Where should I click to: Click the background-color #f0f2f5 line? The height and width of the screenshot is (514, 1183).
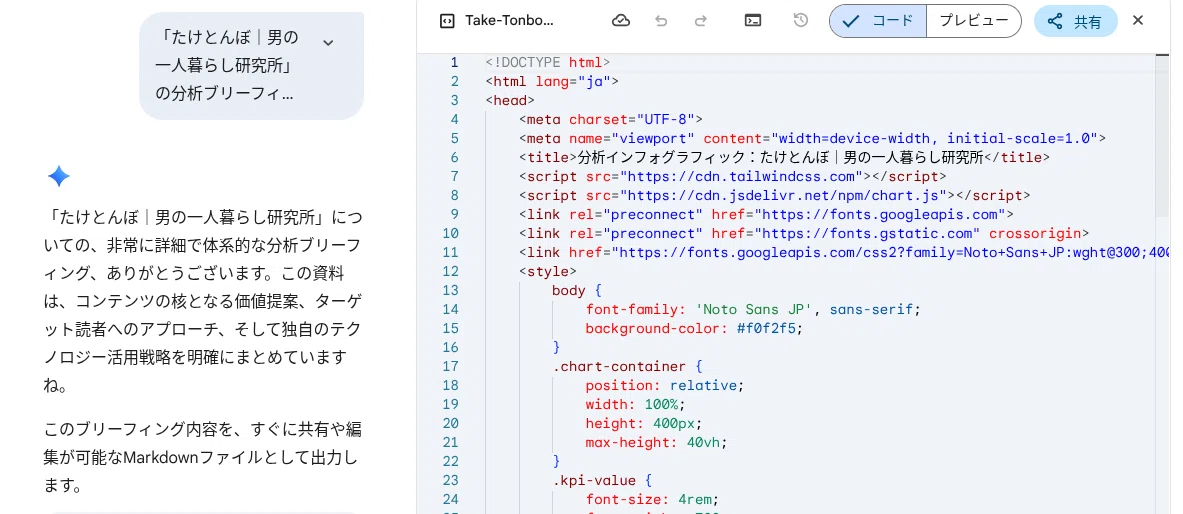[x=695, y=328]
